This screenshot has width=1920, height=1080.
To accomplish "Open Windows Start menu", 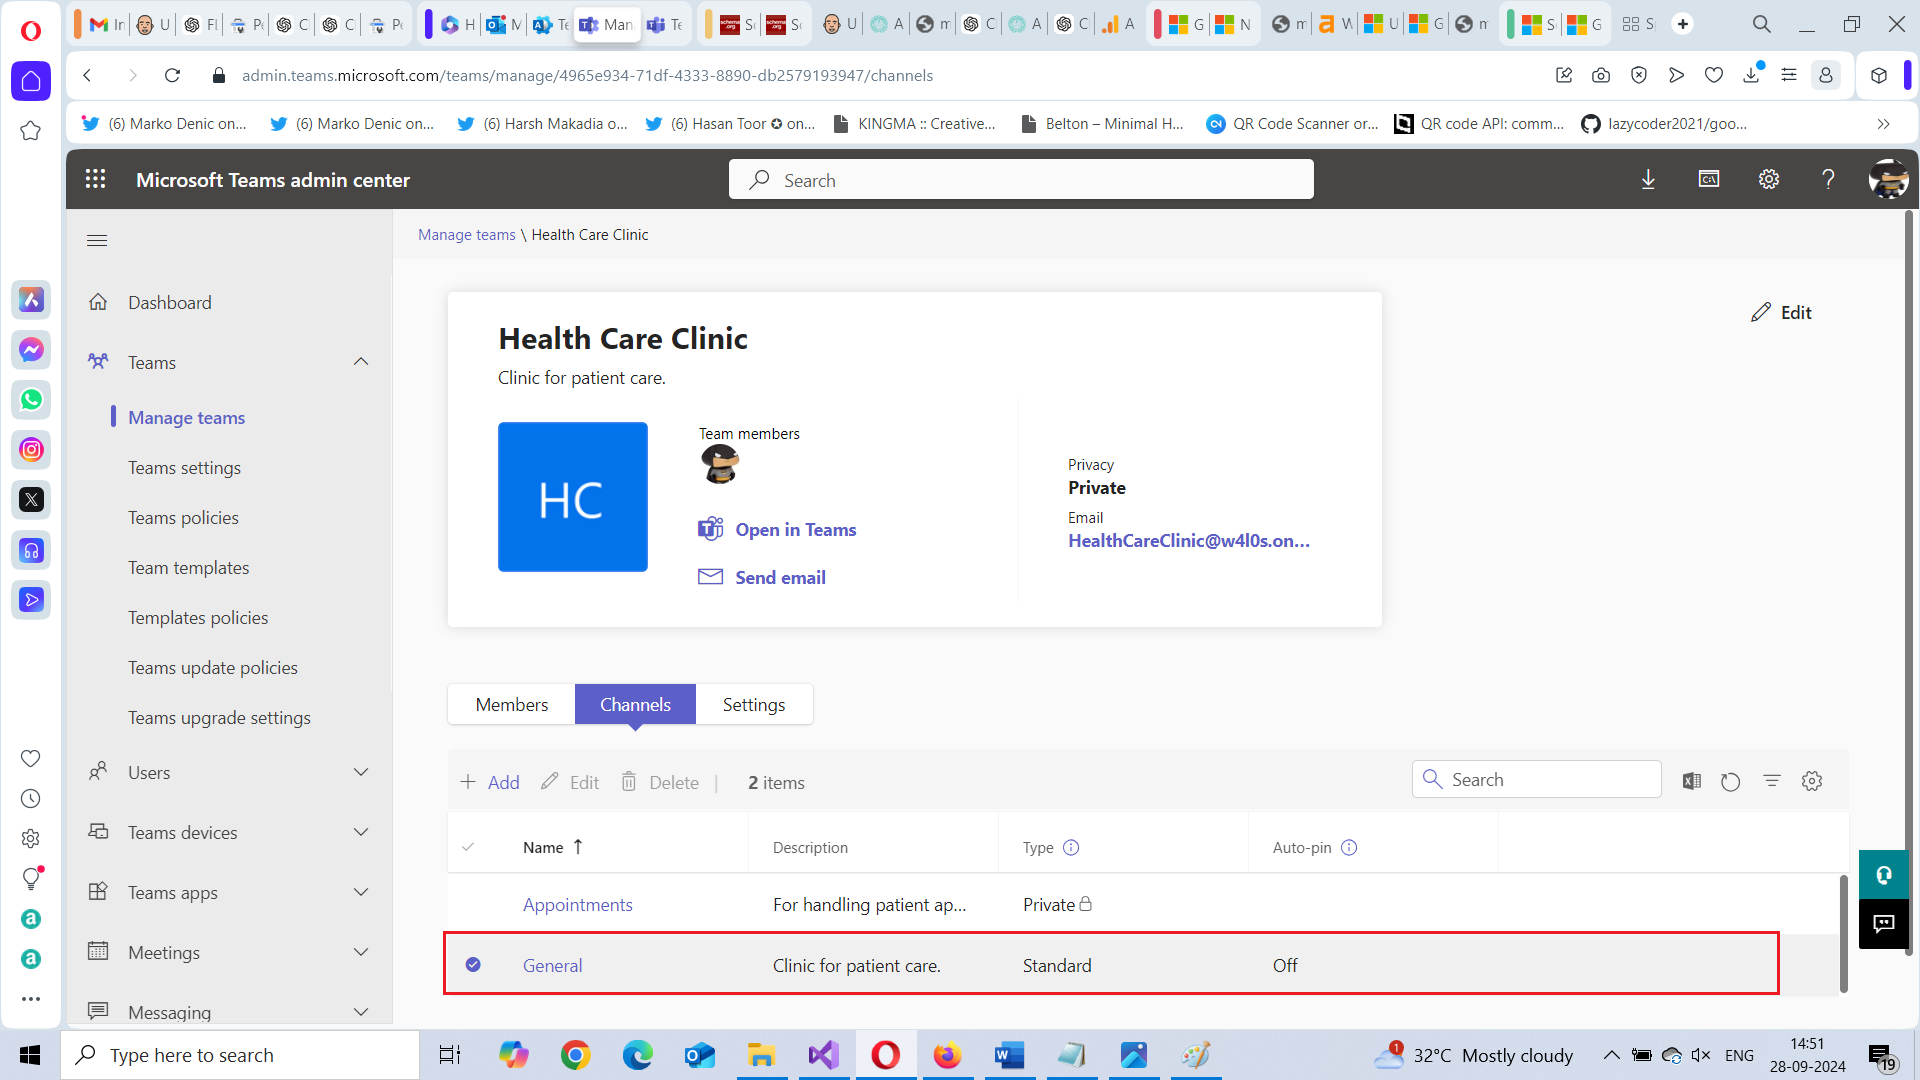I will pos(30,1055).
